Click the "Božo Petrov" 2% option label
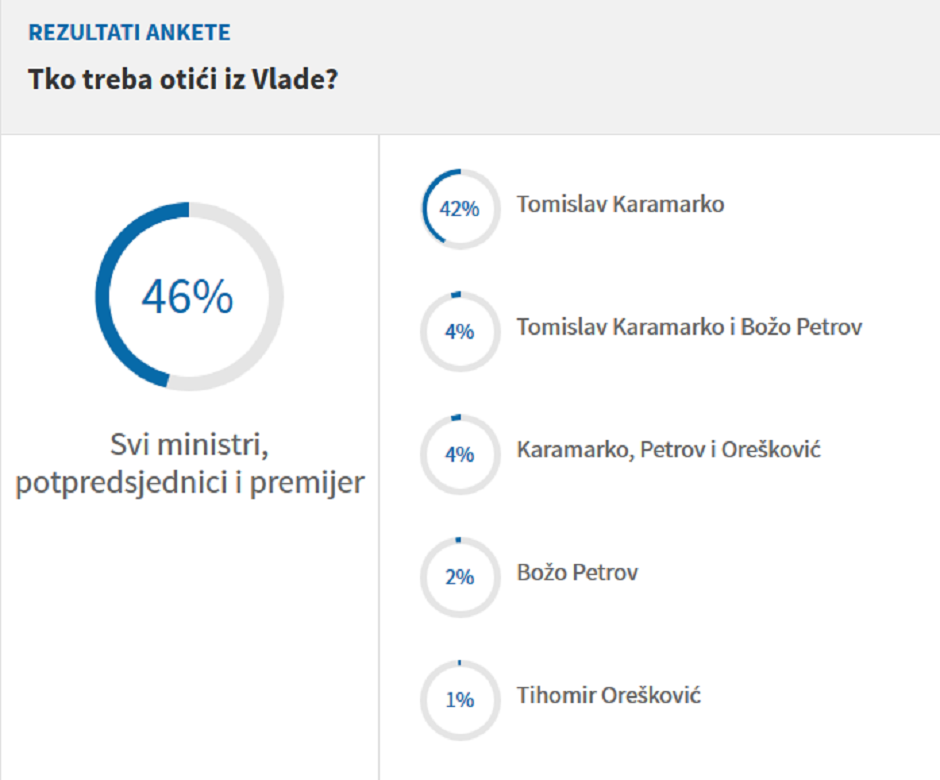Screen dimensions: 940x780 coord(577,573)
